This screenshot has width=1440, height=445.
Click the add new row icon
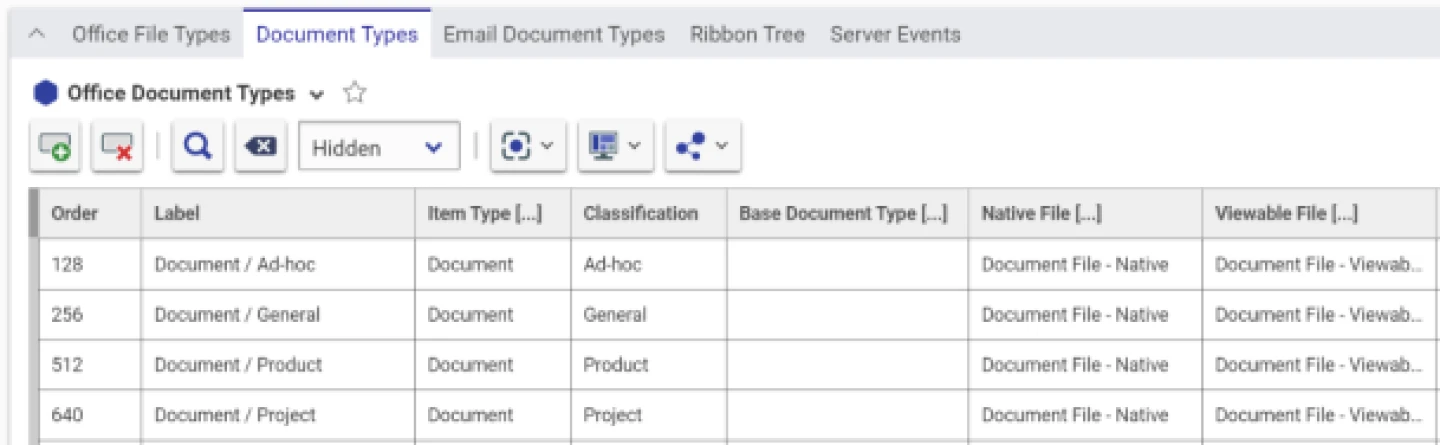tap(55, 147)
